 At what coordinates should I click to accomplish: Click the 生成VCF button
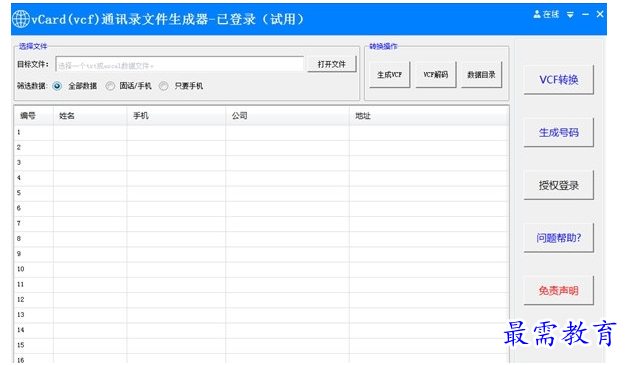tap(389, 75)
